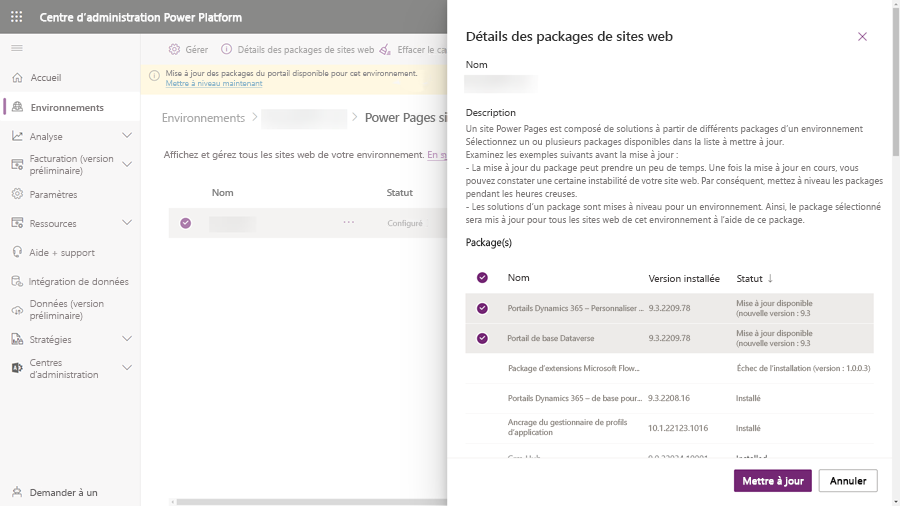The height and width of the screenshot is (506, 900).
Task: Expand the Facturation menu chevron
Action: tap(127, 164)
